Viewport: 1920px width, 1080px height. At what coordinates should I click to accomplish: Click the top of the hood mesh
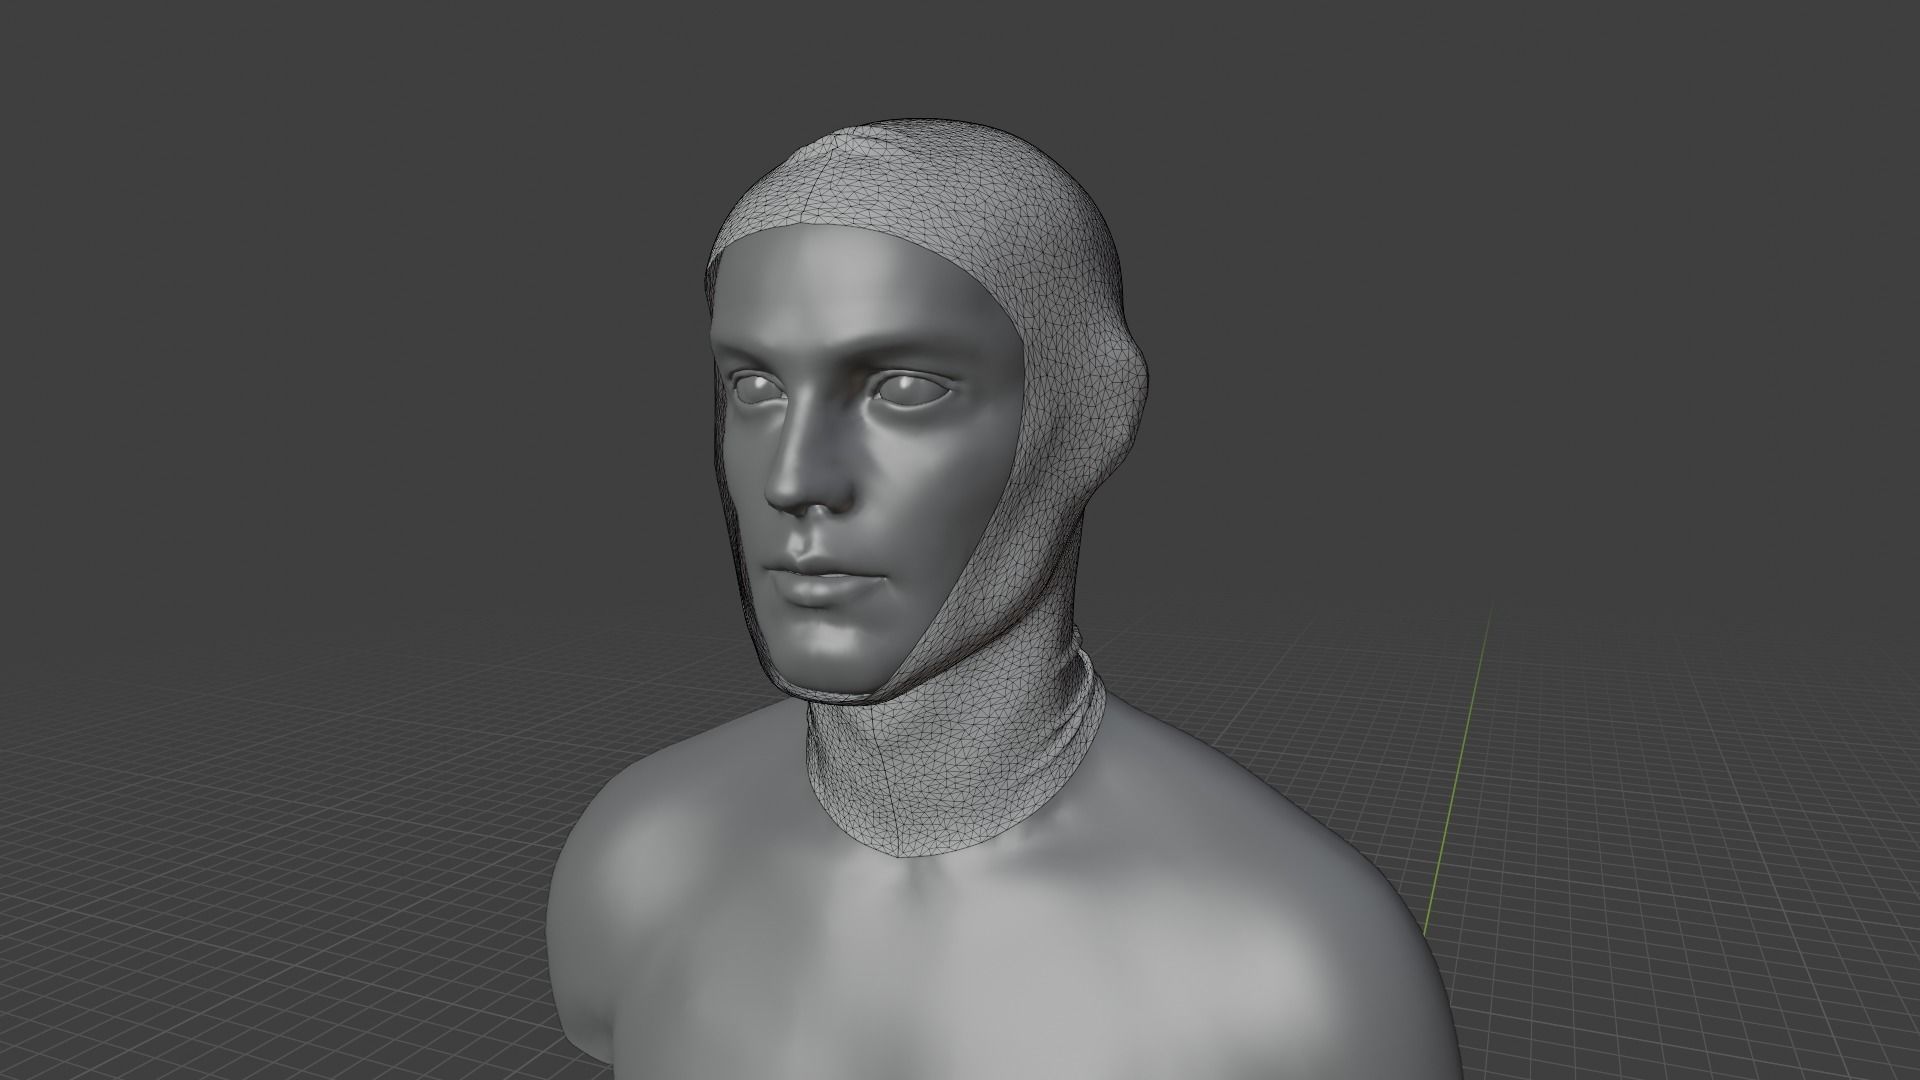click(930, 140)
